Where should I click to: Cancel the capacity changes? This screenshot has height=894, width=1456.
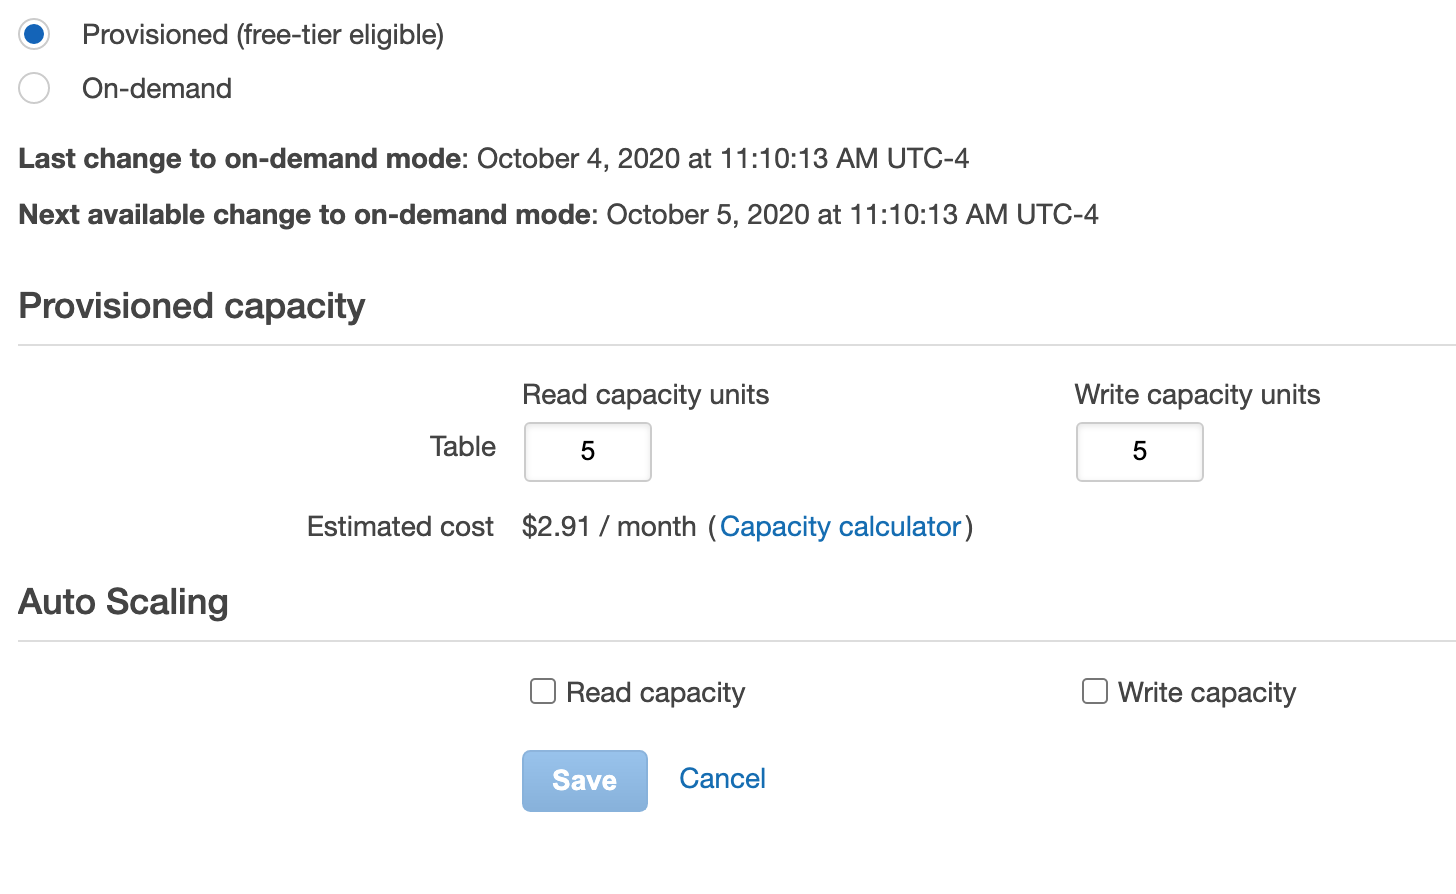[x=722, y=778]
